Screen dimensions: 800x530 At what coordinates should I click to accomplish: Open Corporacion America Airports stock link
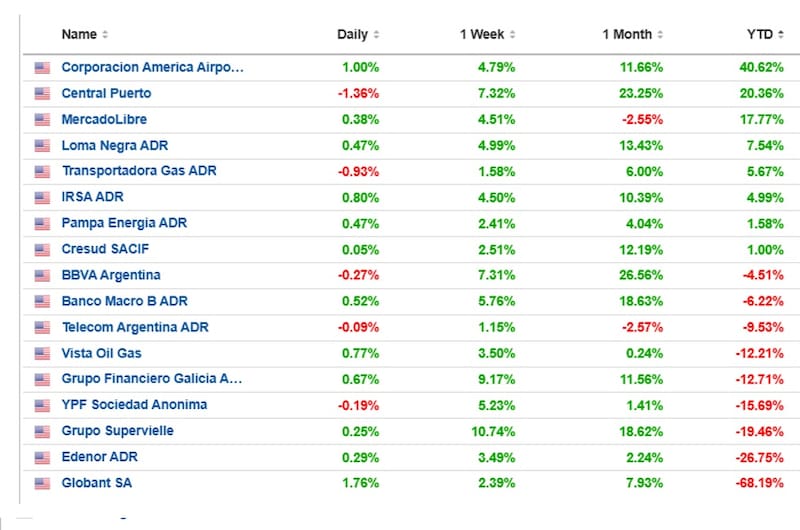click(152, 68)
